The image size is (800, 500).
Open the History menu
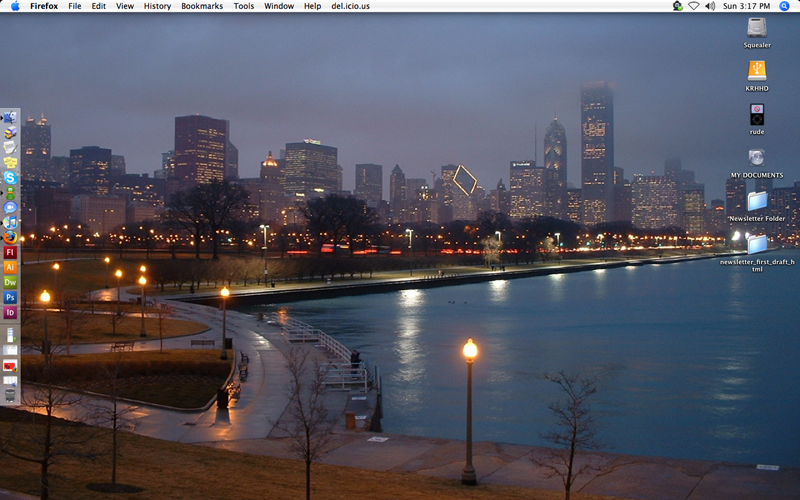157,6
